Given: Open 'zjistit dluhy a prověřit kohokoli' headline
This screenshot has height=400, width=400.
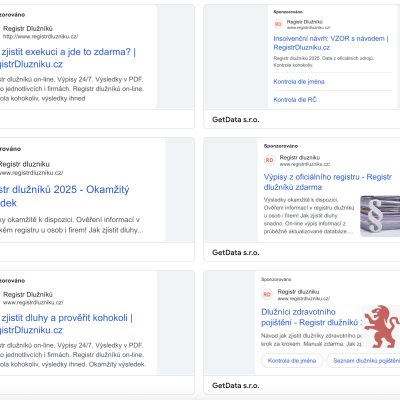Looking at the screenshot, I should coord(66,324).
